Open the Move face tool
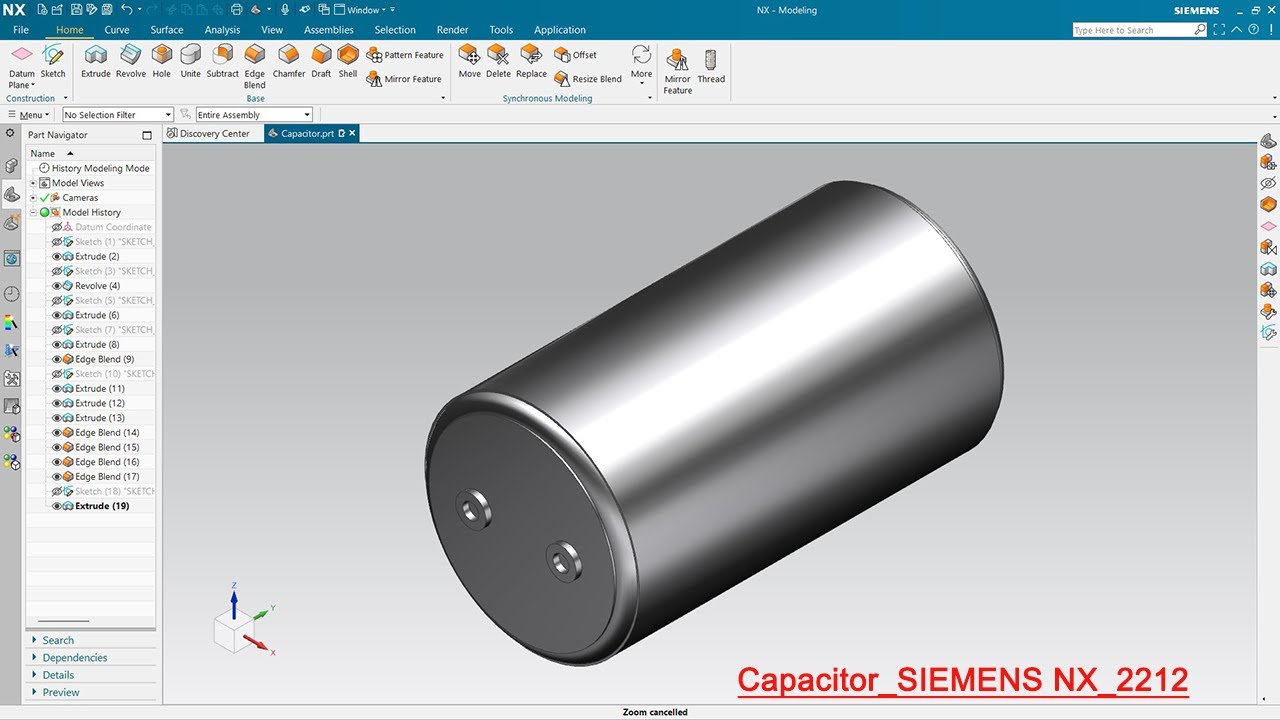Screen dimensions: 1280x720 click(469, 61)
